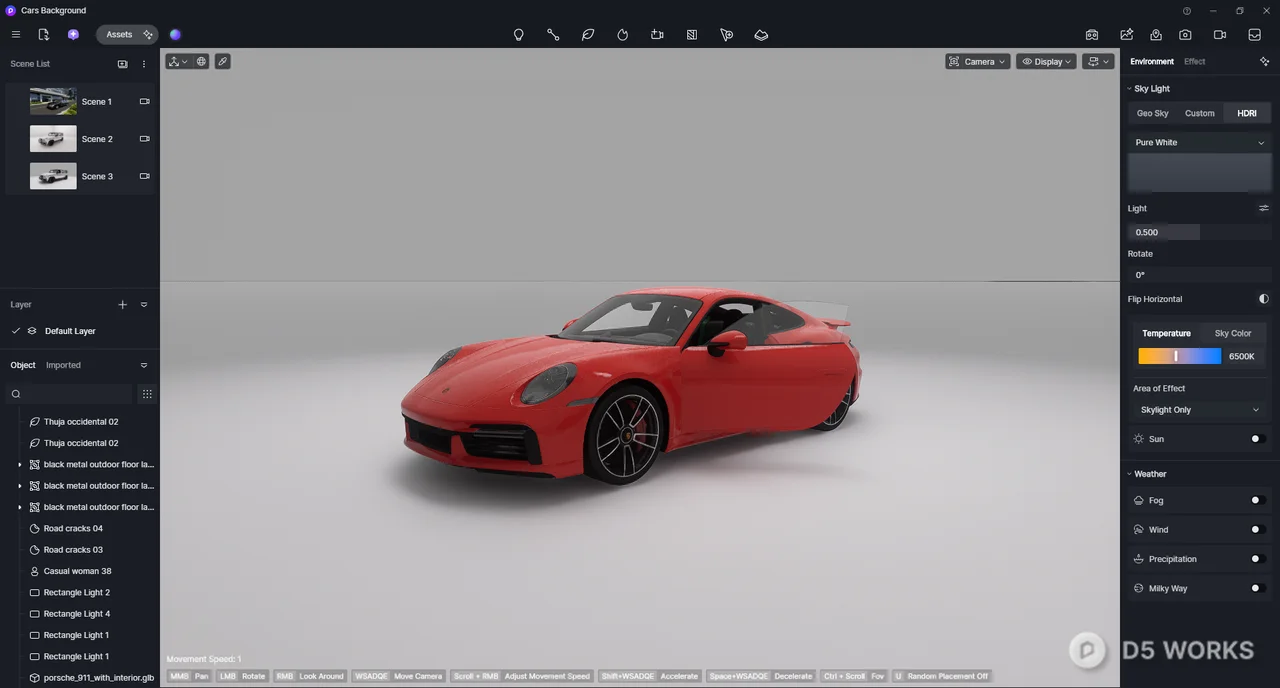The width and height of the screenshot is (1280, 688).
Task: Collapse the Sky Light section
Action: click(x=1129, y=88)
